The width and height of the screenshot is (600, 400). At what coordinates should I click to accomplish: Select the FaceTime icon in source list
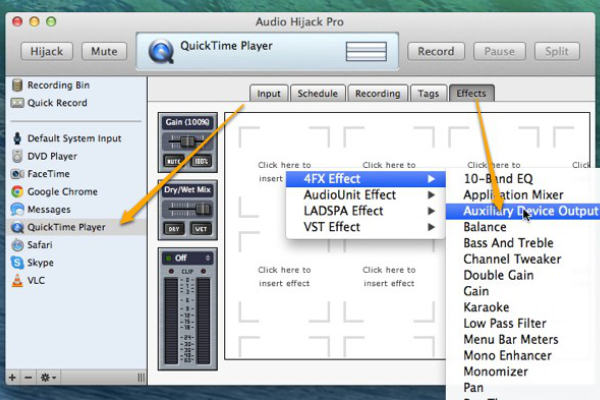point(17,174)
